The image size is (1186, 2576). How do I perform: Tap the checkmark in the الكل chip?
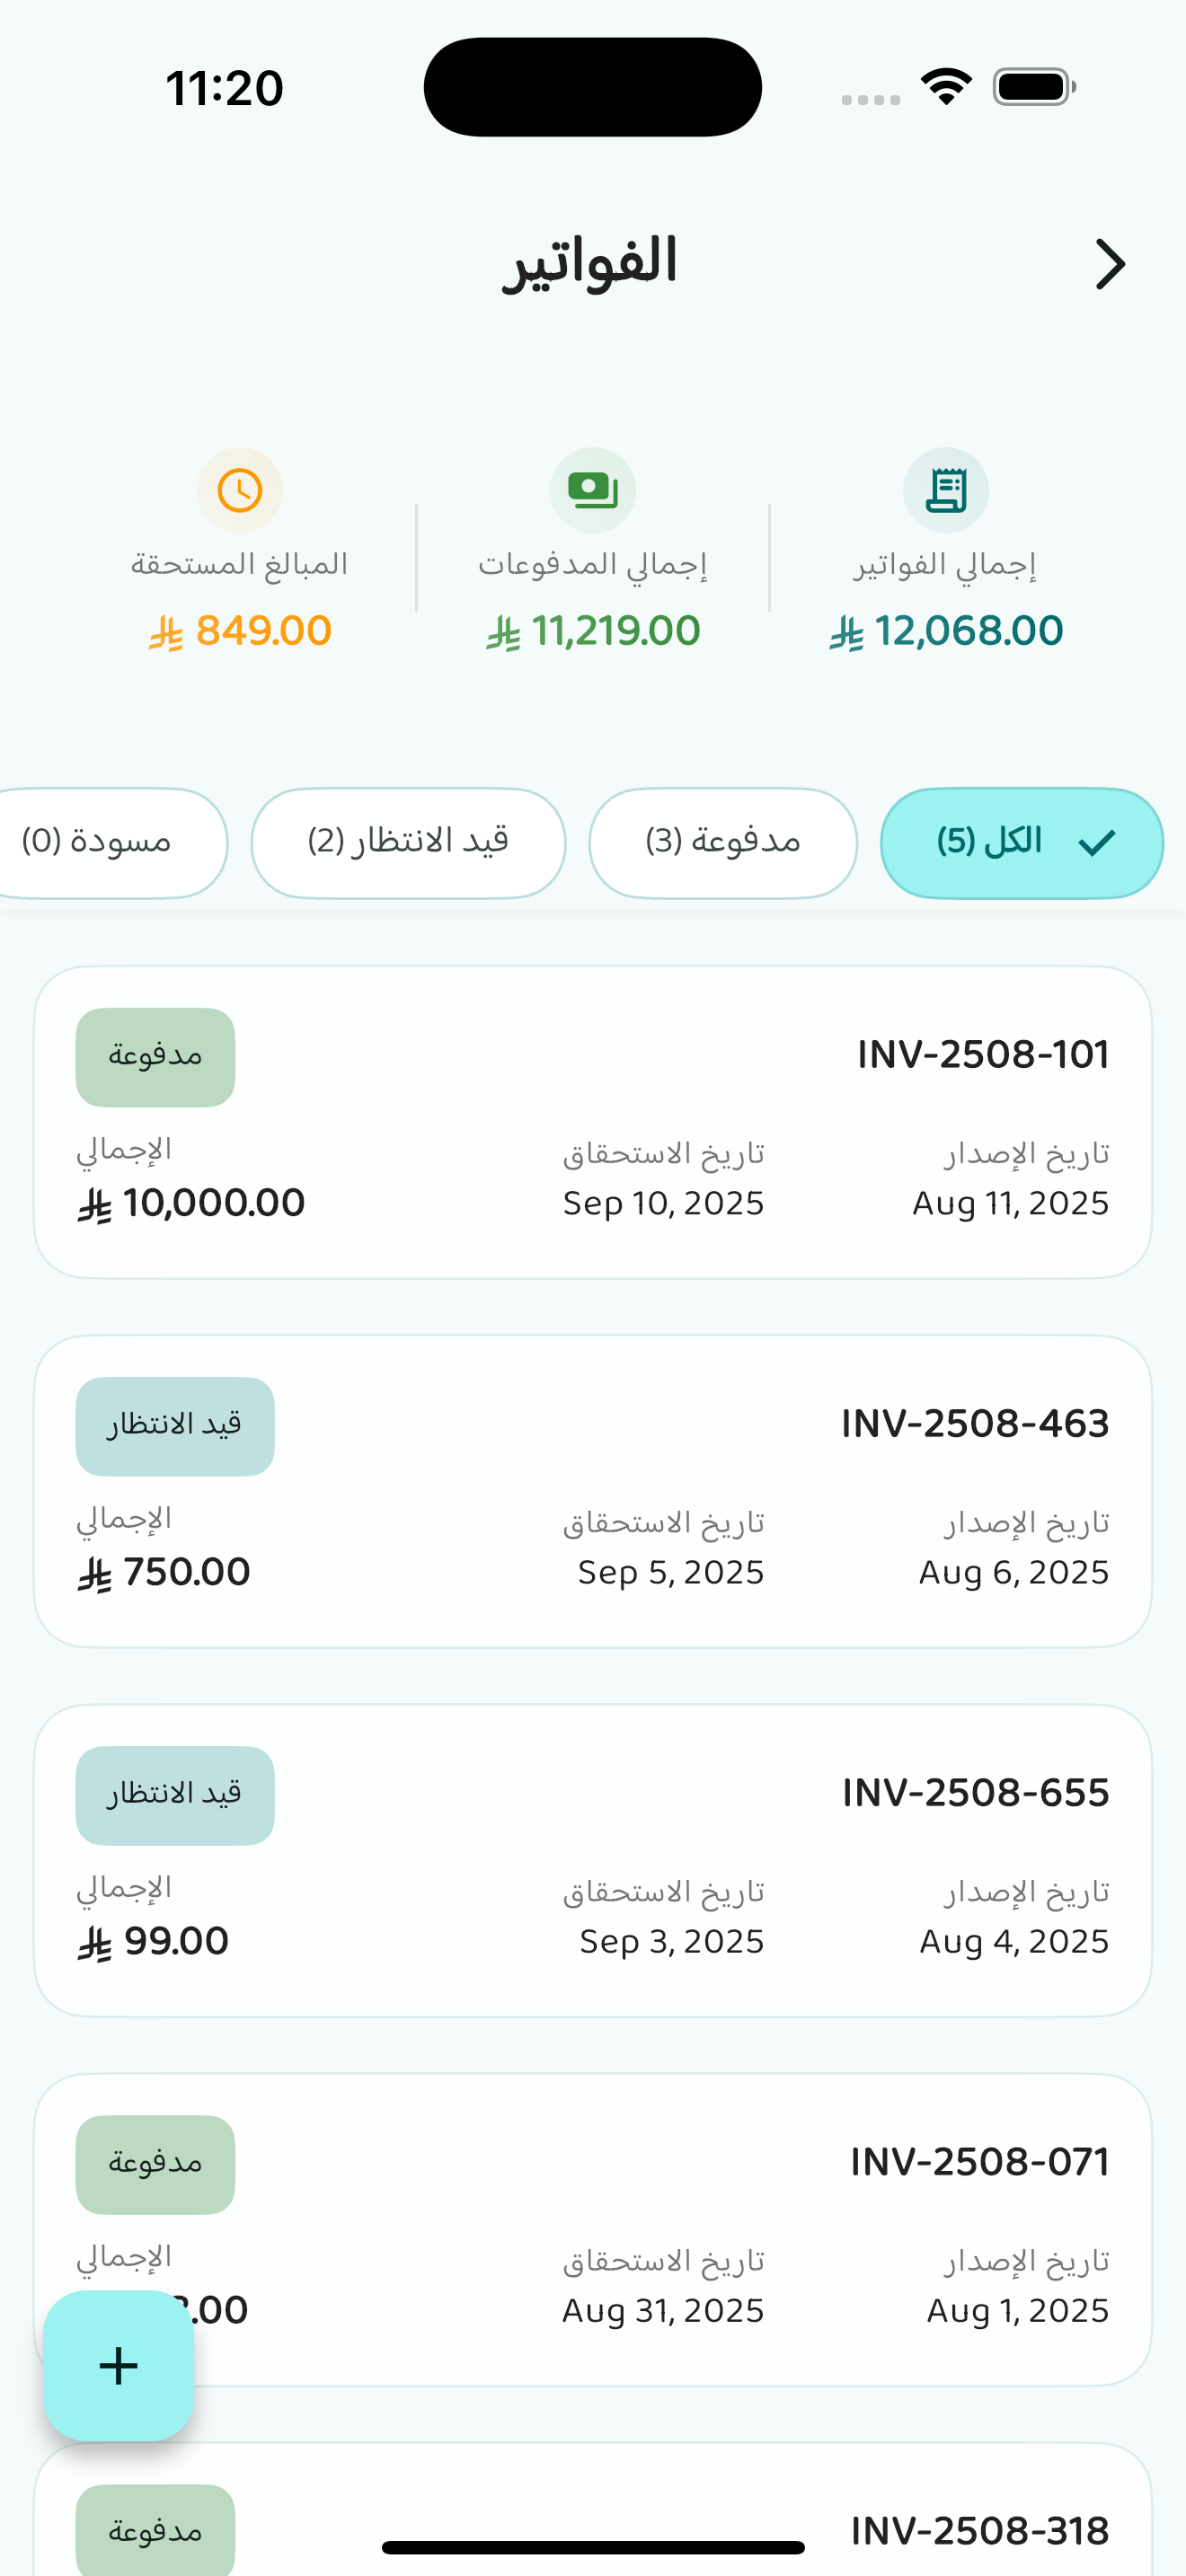click(x=1097, y=843)
